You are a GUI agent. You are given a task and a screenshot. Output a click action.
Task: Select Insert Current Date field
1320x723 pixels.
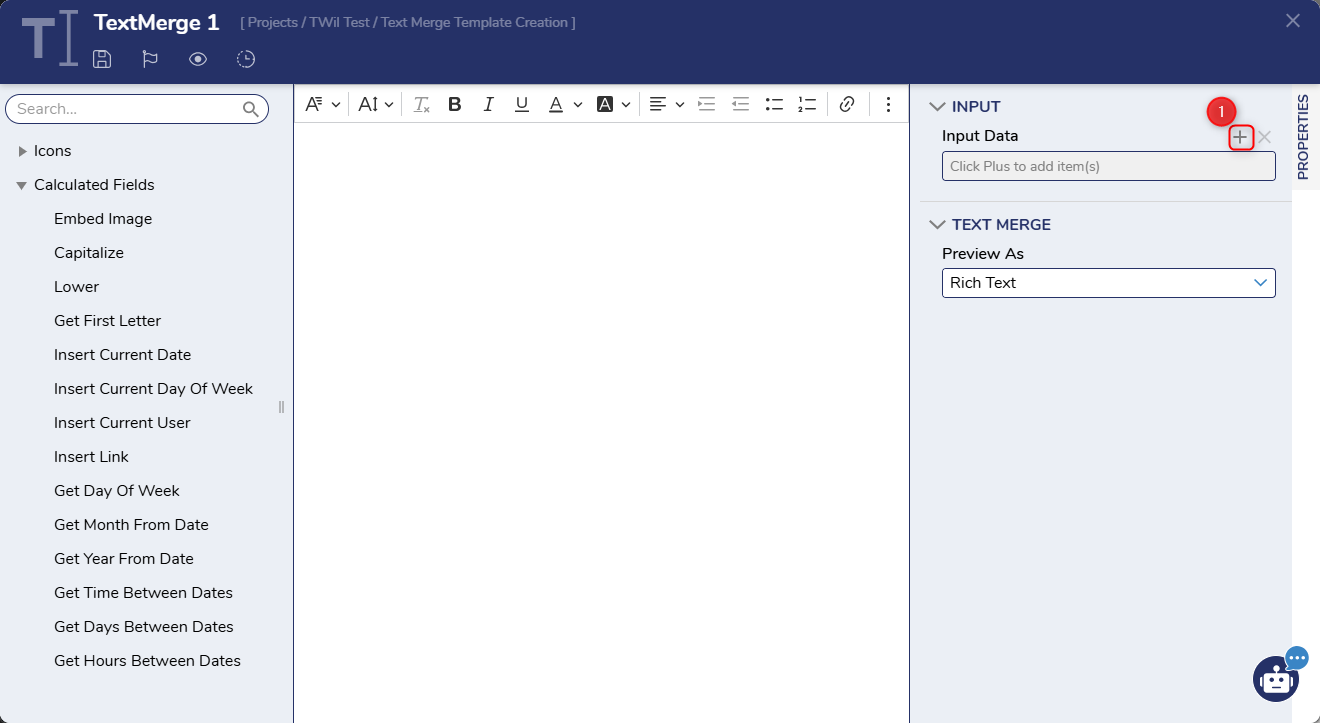(x=122, y=355)
